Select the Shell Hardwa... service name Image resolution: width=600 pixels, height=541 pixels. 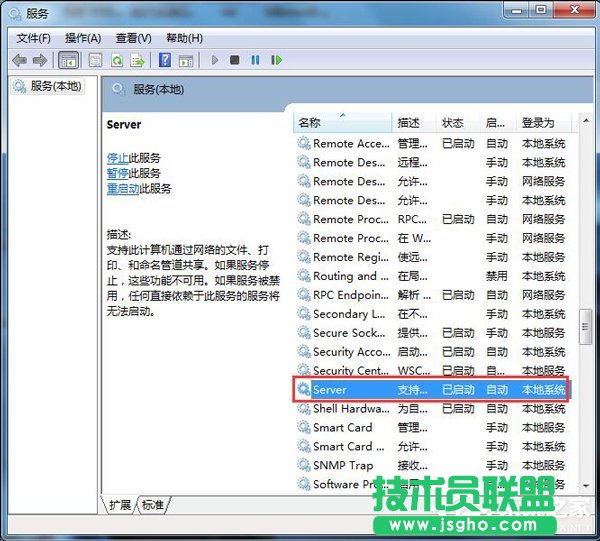351,409
